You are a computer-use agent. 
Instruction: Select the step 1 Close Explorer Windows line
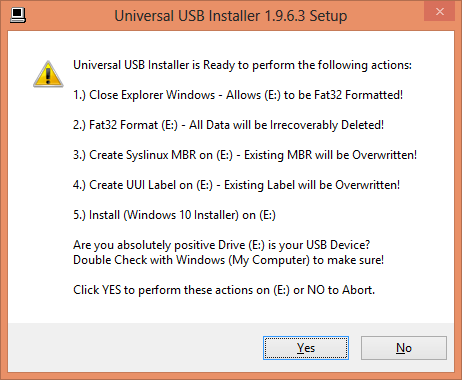pos(238,95)
